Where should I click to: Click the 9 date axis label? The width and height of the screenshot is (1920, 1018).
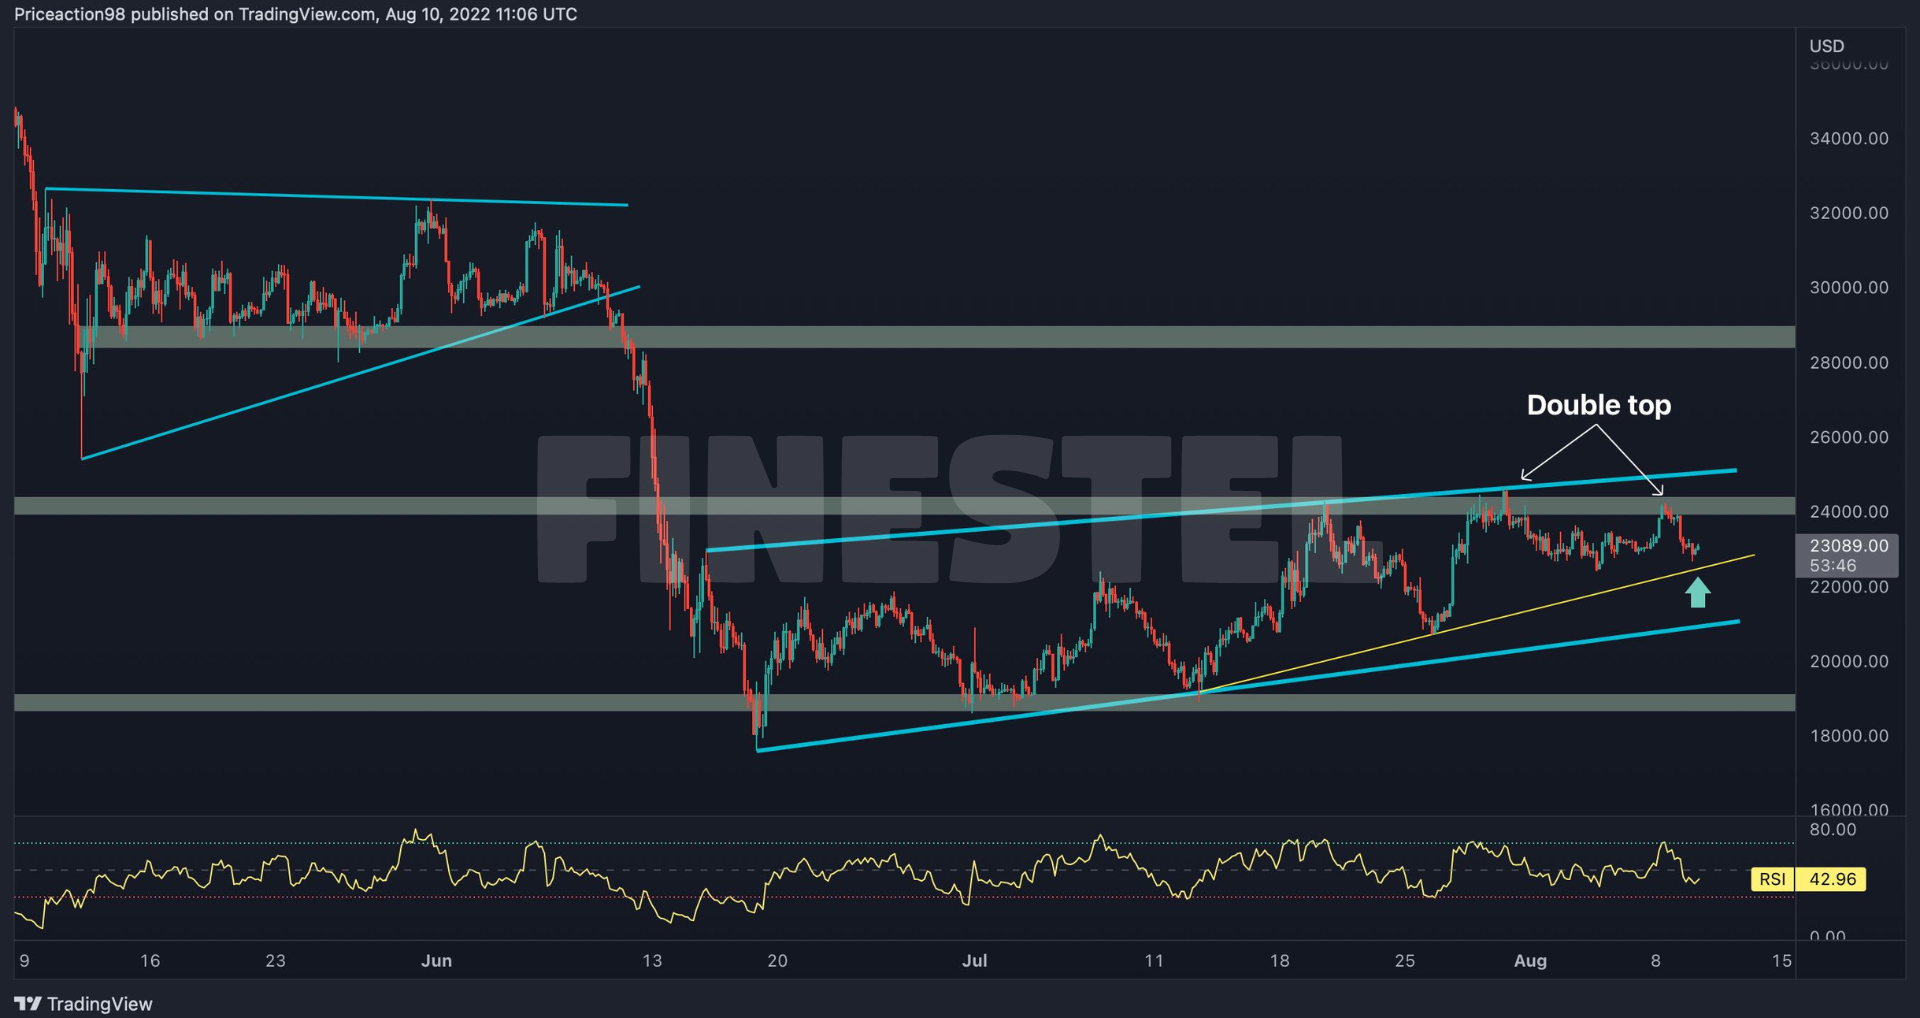tap(24, 961)
